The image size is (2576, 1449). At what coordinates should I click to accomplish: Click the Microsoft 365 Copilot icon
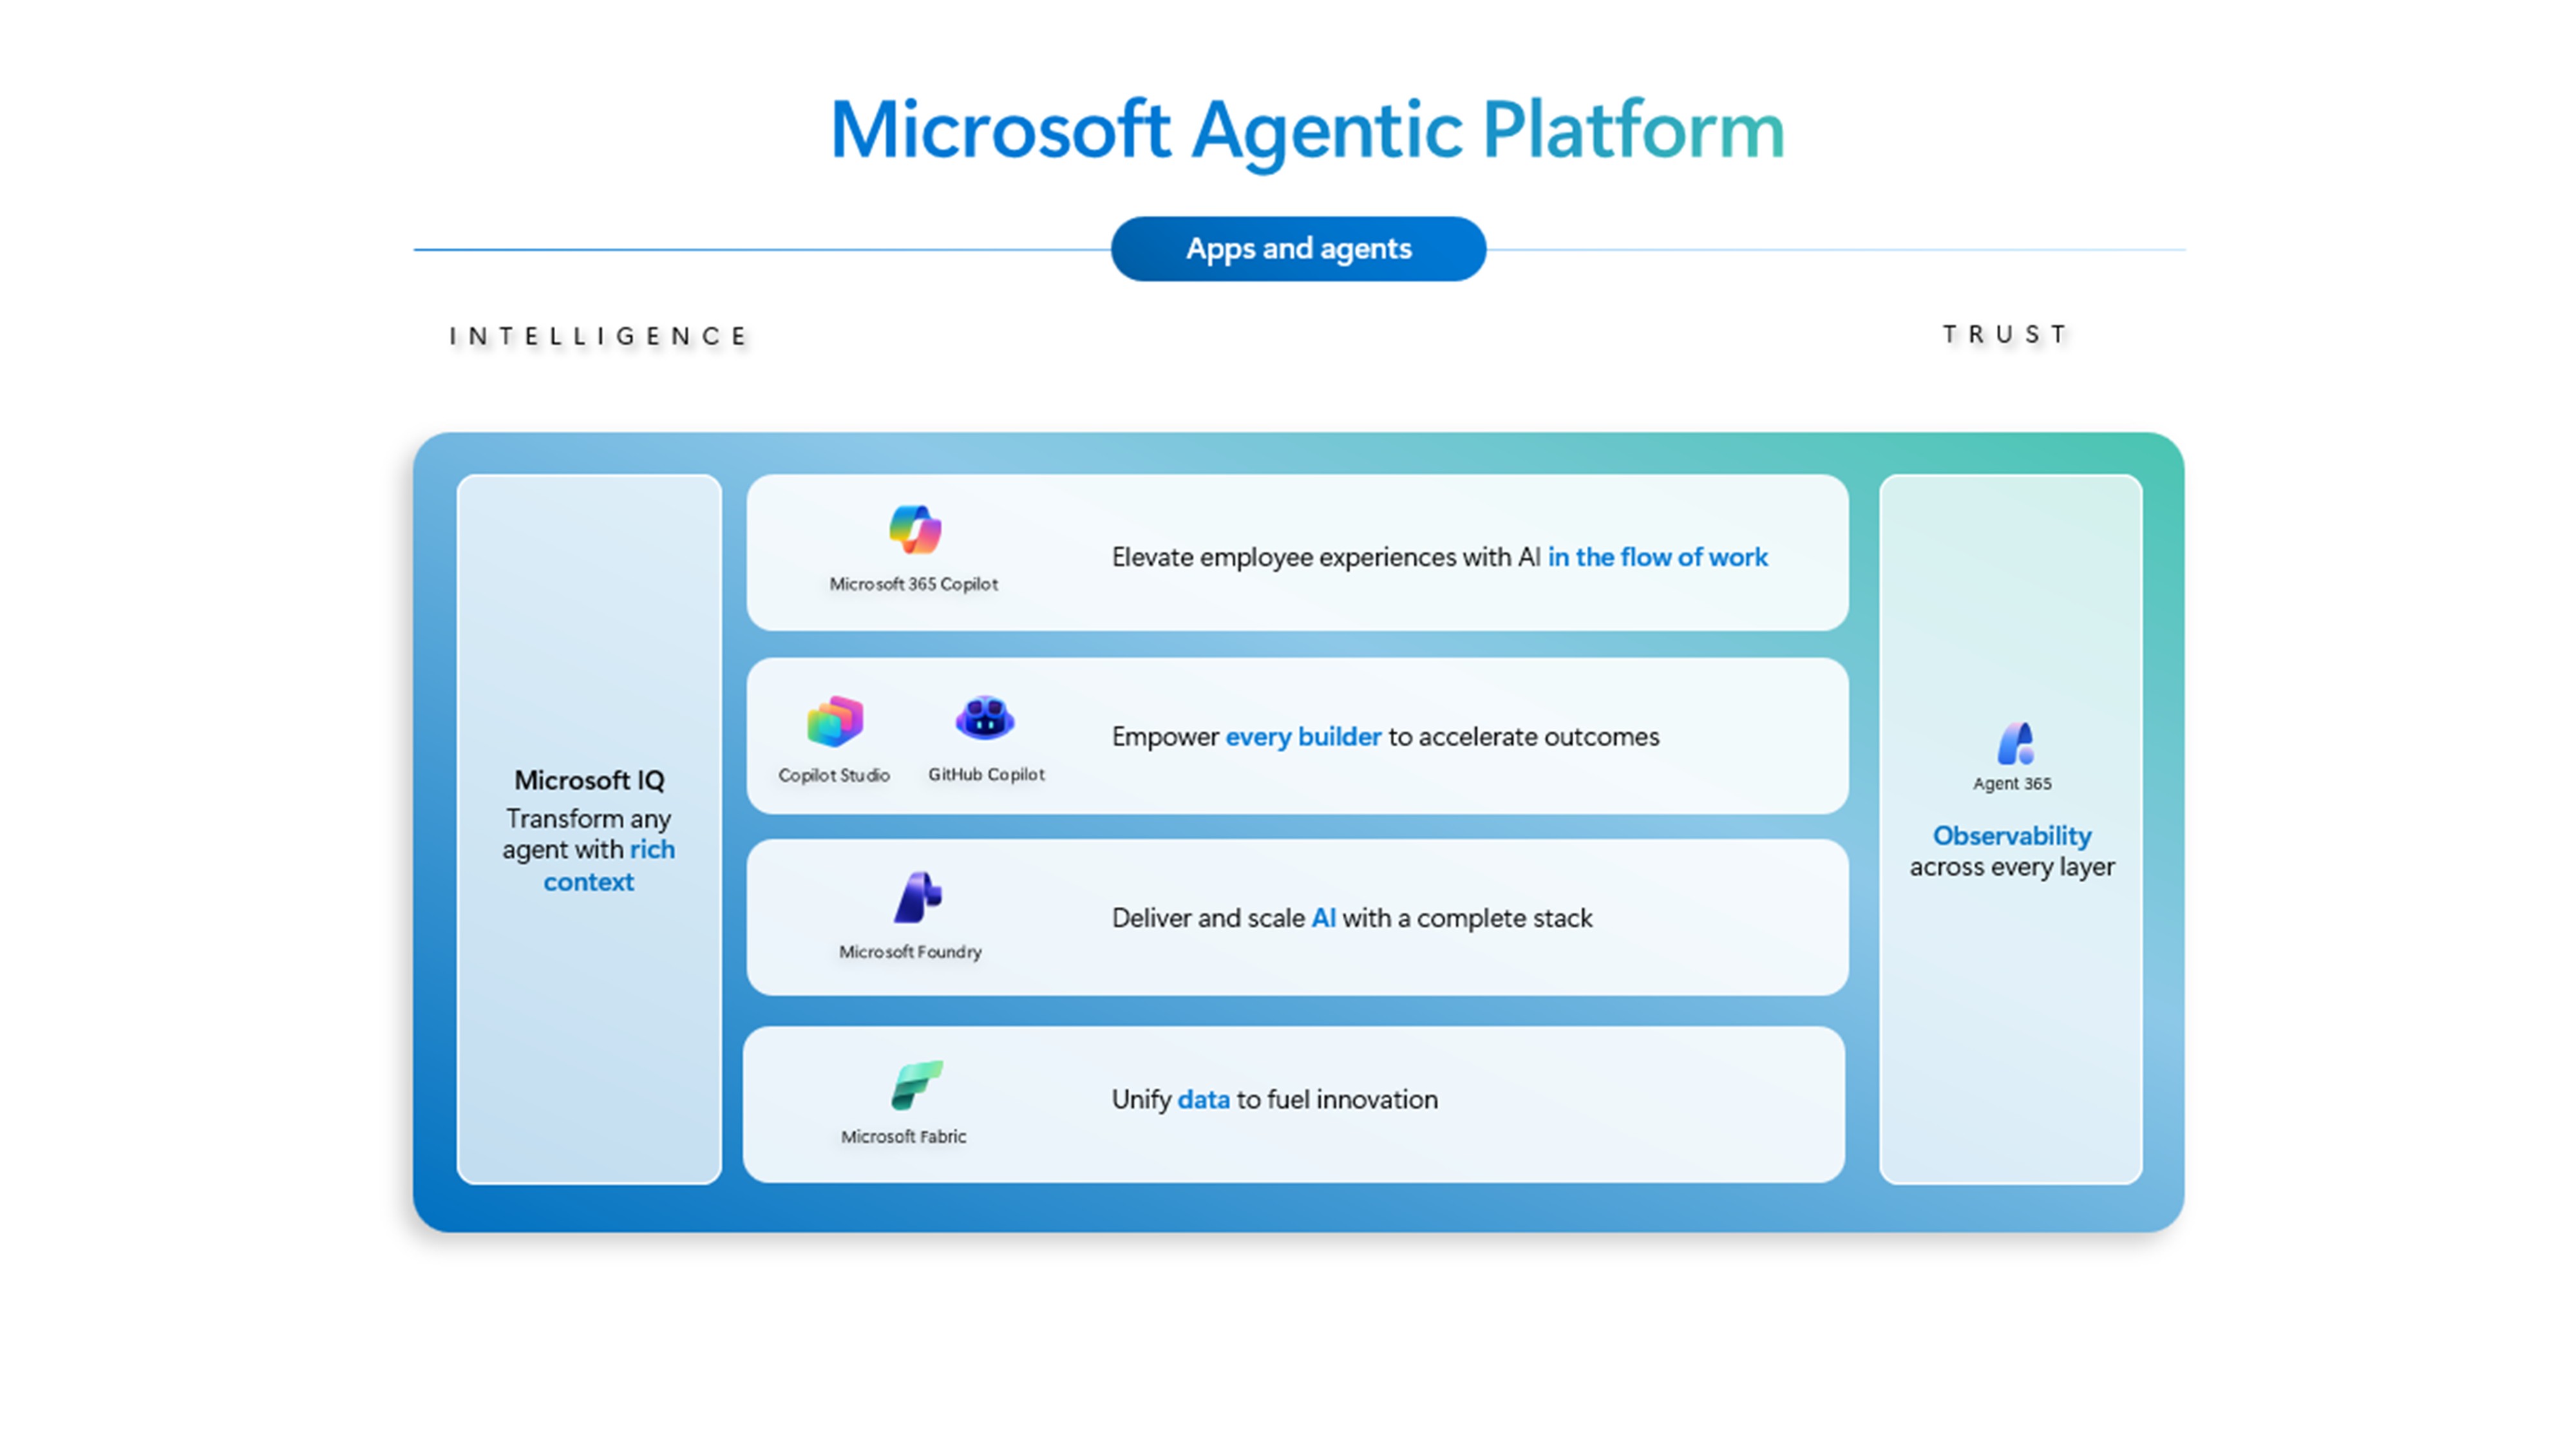(x=915, y=530)
